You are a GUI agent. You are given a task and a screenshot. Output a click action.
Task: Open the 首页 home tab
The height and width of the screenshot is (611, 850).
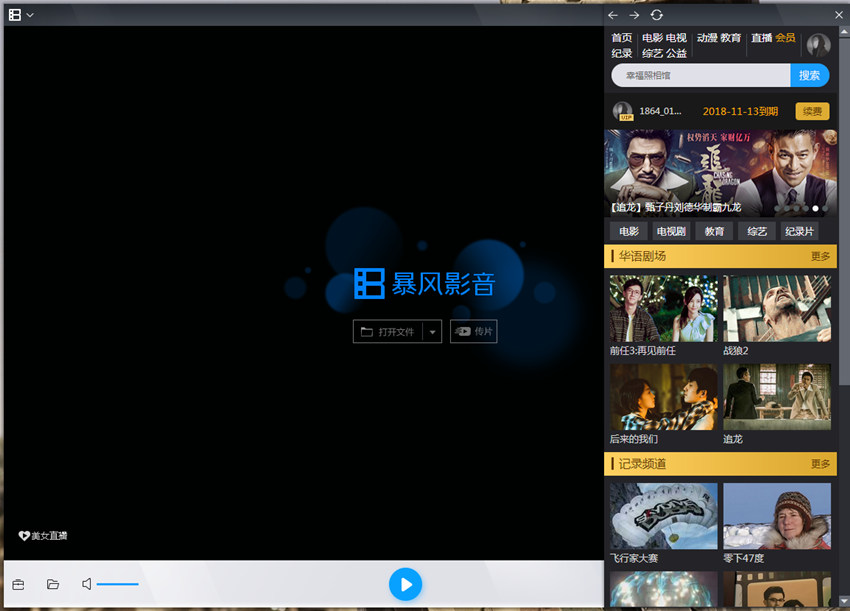(622, 38)
